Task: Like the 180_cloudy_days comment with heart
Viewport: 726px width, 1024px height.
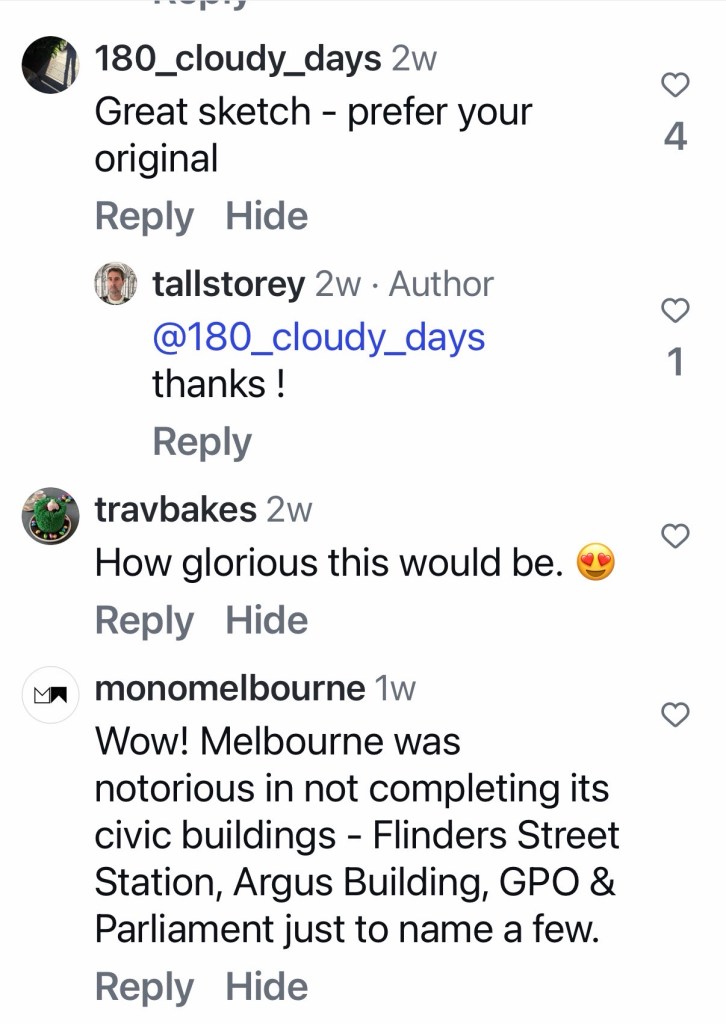Action: point(675,85)
